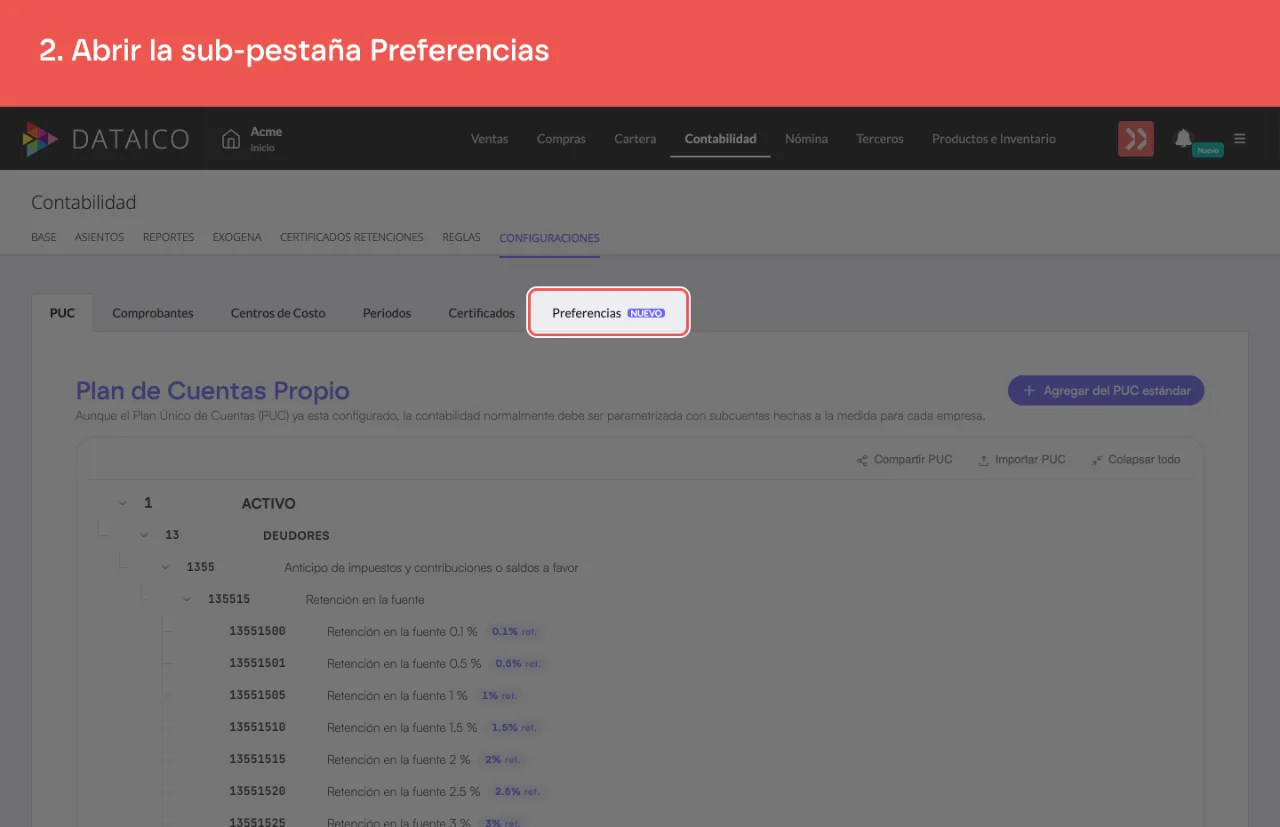Click Colapsar todo button
Image resolution: width=1280 pixels, height=827 pixels.
(x=1136, y=460)
